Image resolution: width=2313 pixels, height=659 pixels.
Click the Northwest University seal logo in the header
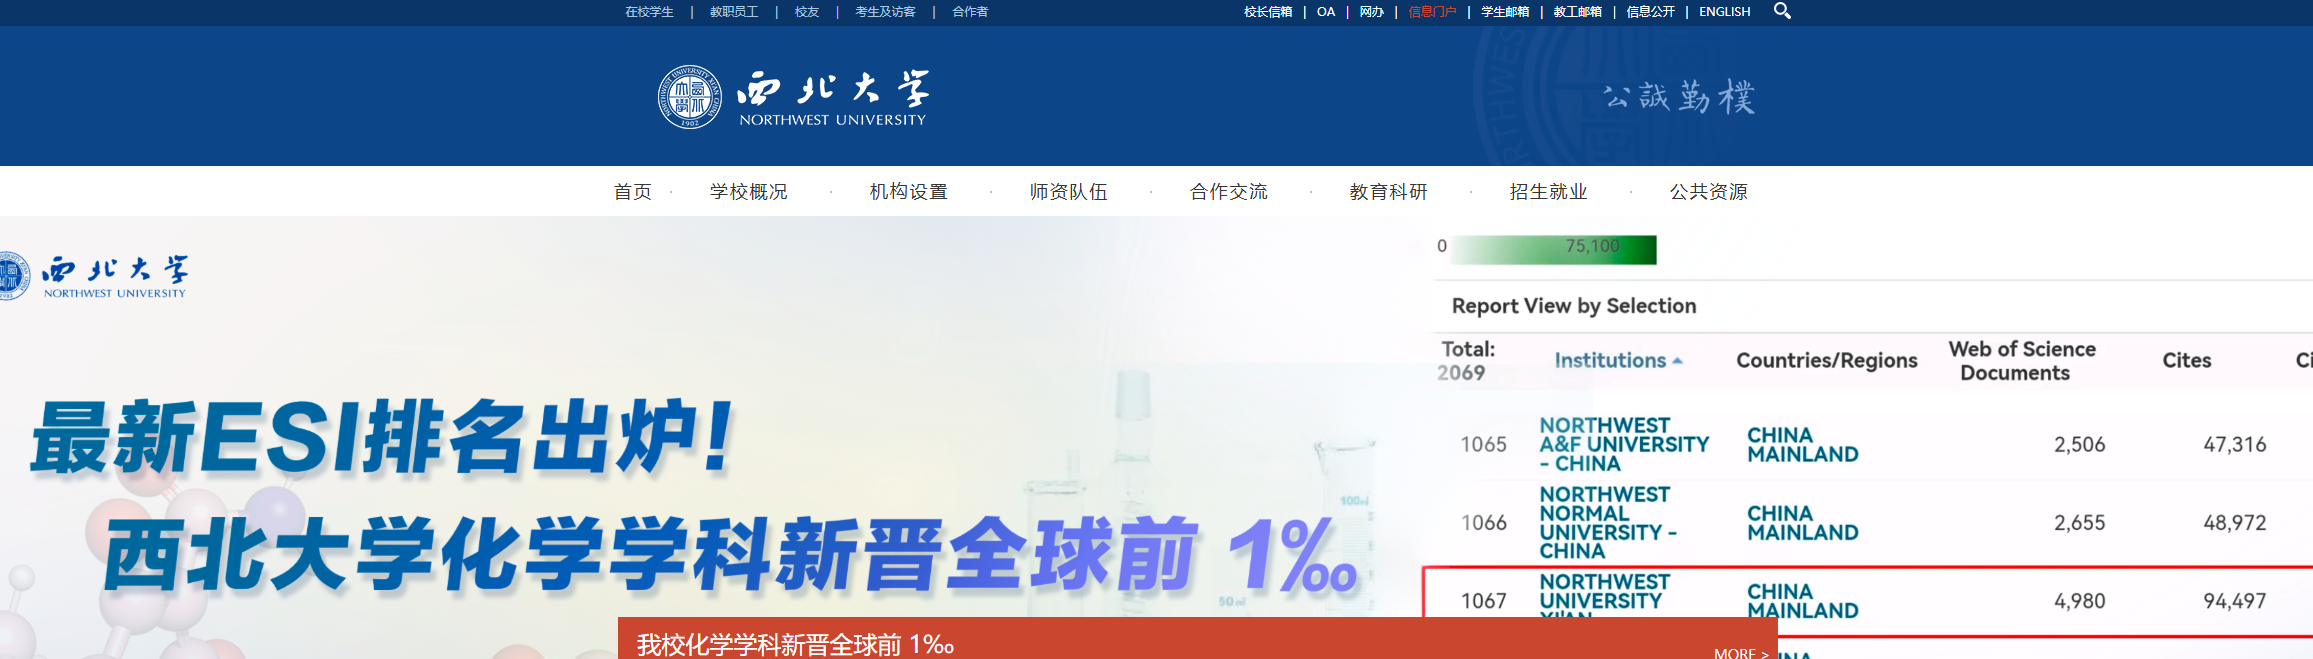[689, 97]
